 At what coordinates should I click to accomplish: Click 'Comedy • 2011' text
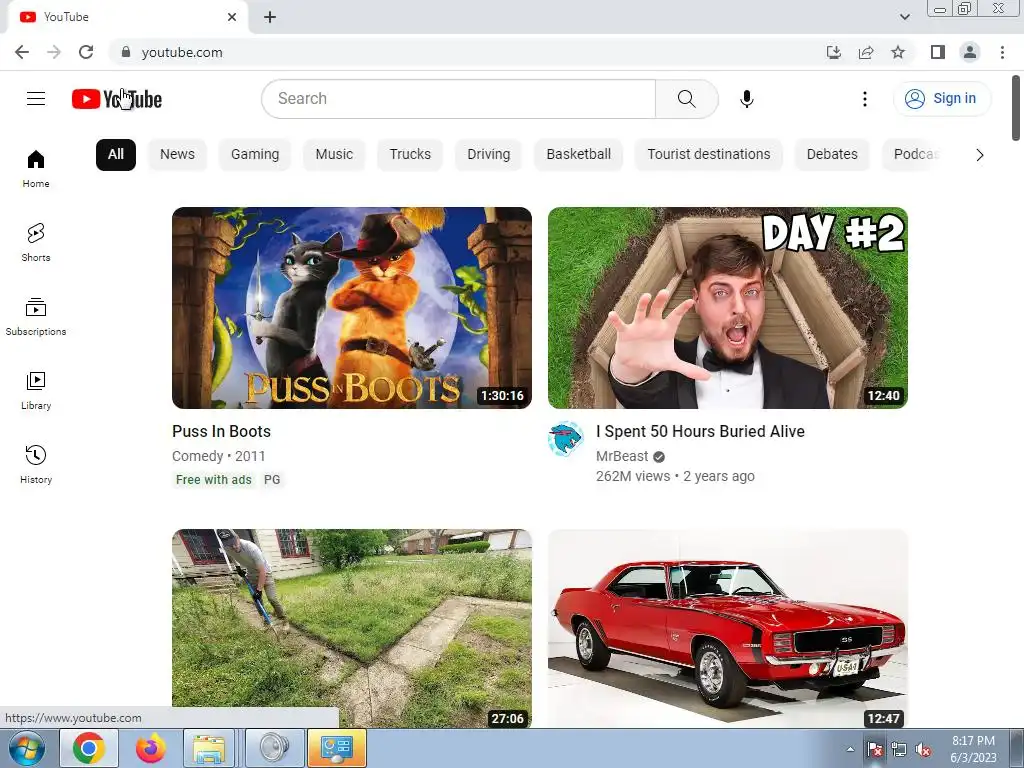[x=219, y=456]
